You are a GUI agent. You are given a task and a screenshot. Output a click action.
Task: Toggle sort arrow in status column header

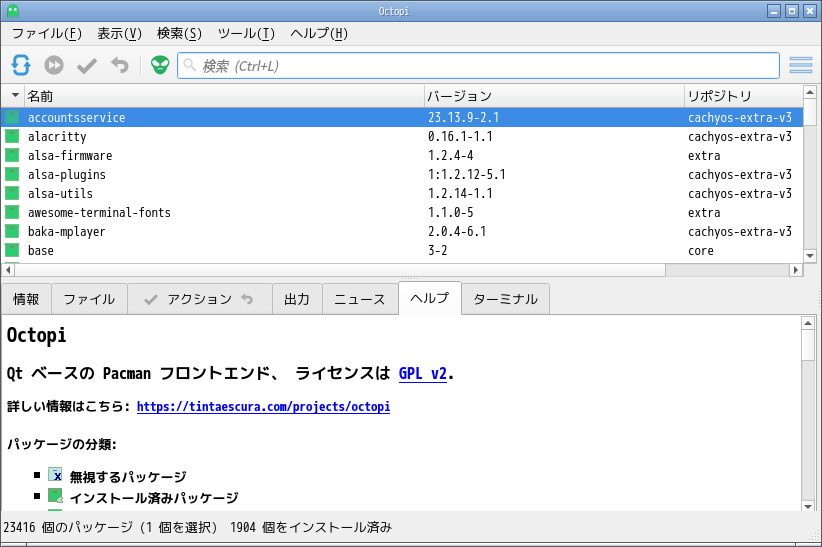pos(15,95)
